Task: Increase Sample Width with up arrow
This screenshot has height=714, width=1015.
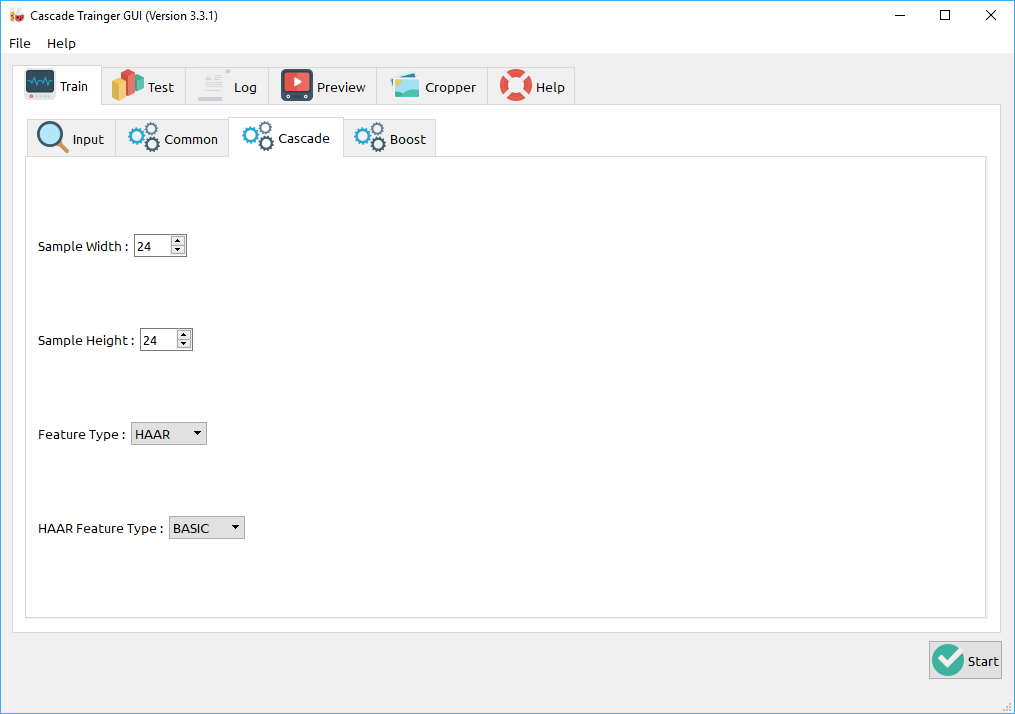Action: 177,241
